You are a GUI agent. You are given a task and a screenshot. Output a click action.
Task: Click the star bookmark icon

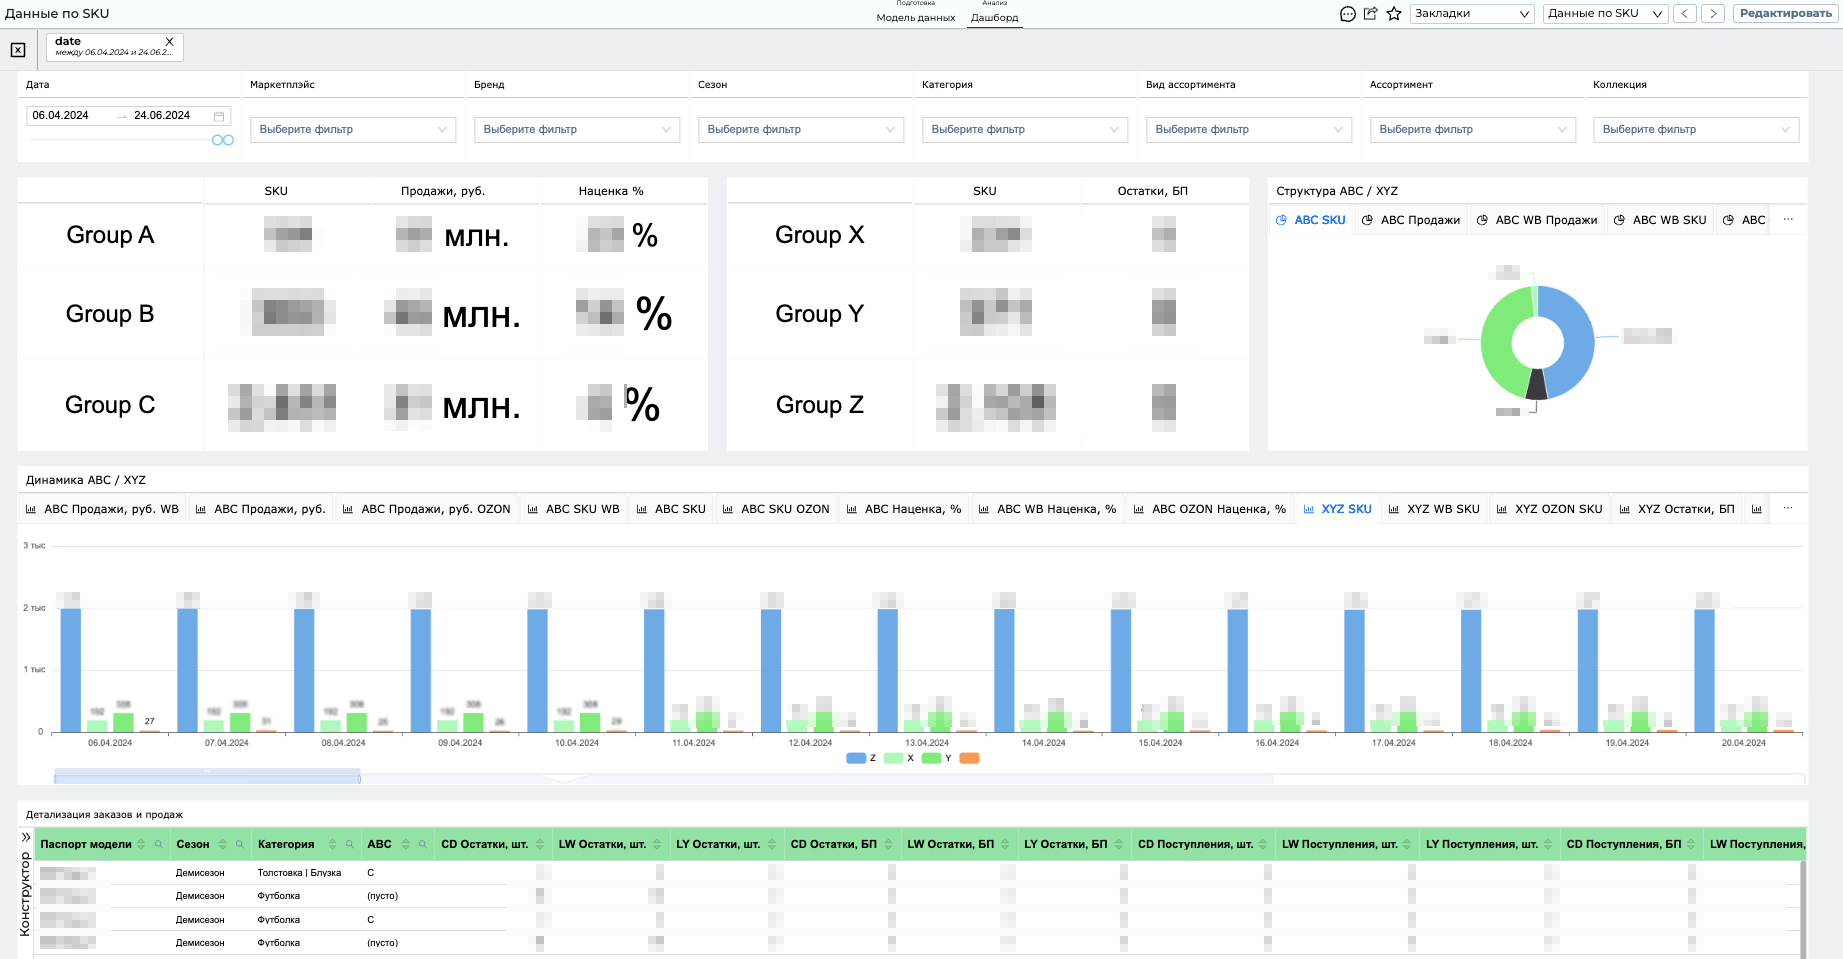(x=1394, y=14)
